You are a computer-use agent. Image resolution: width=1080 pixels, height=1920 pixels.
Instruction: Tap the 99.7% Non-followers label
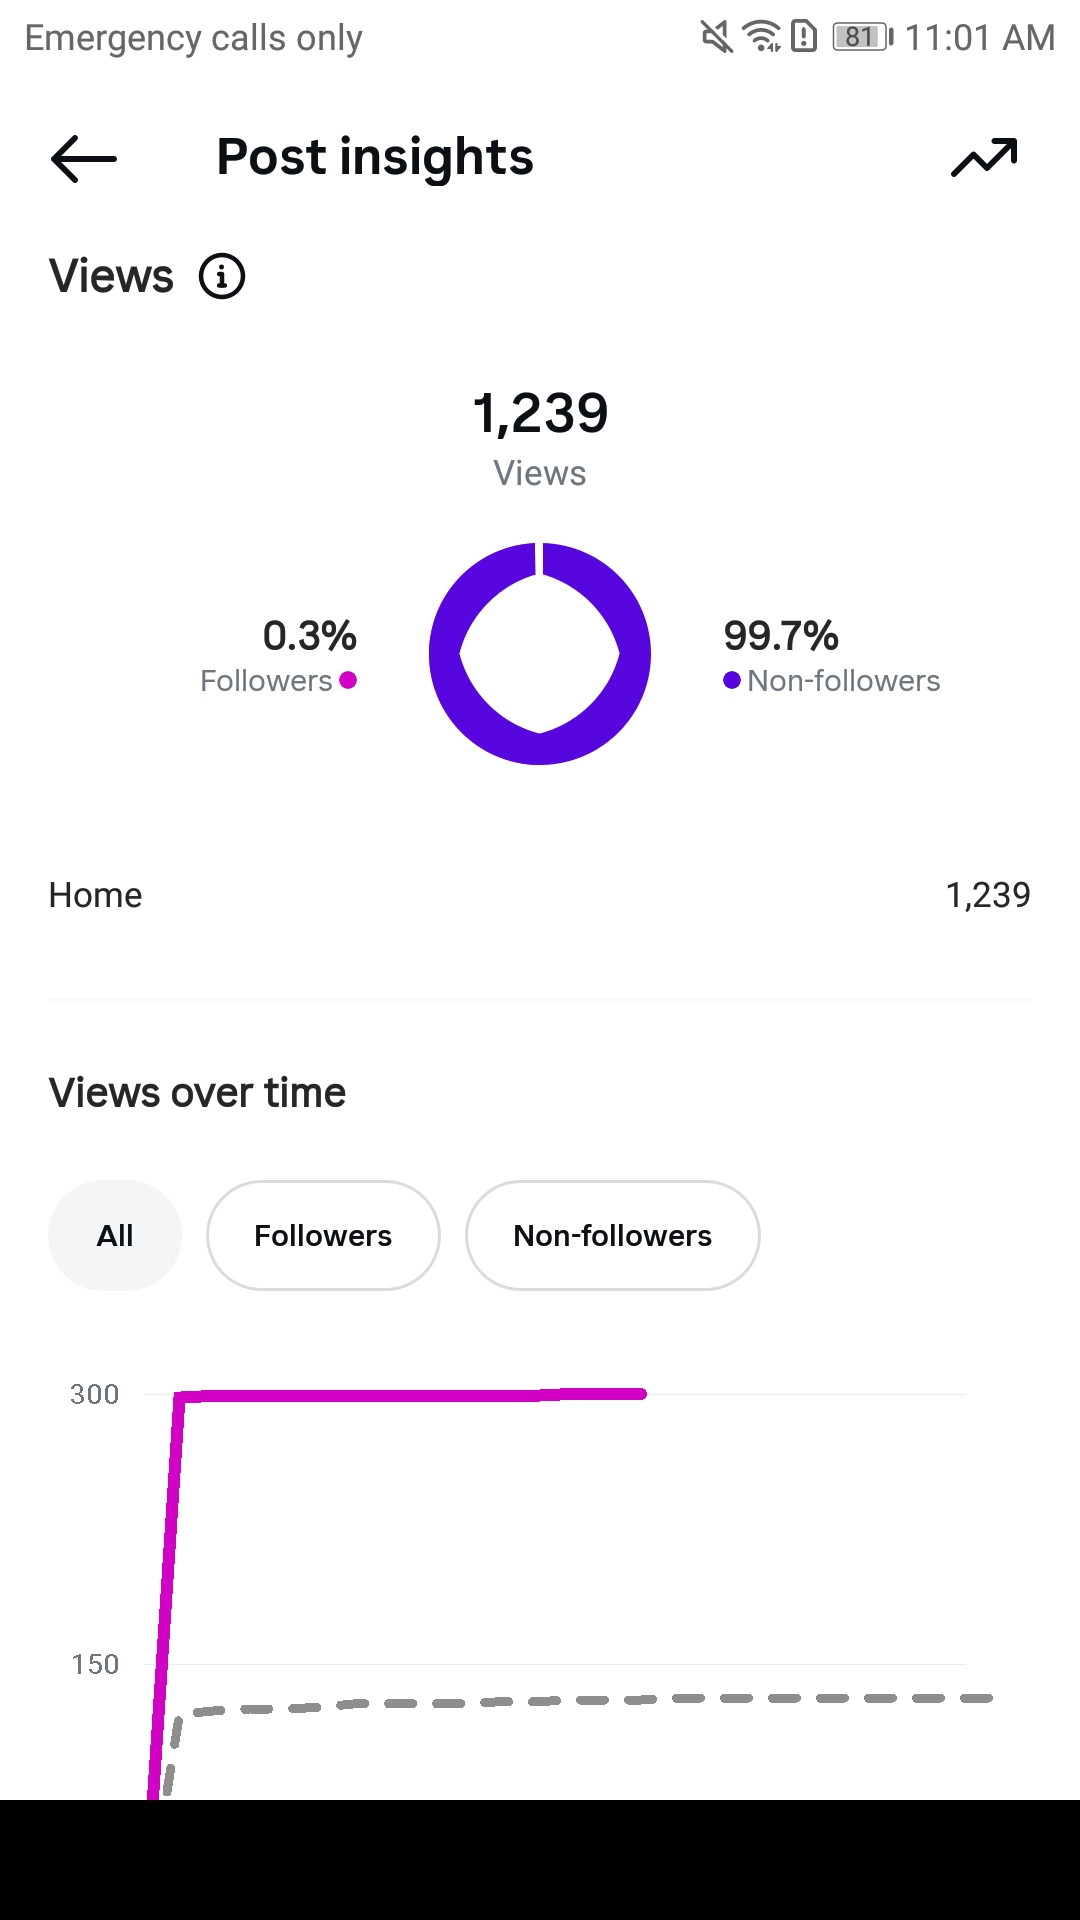[x=781, y=636]
